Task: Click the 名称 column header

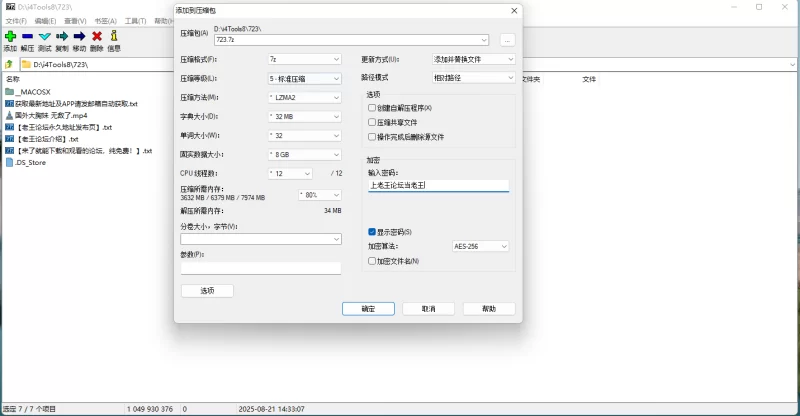Action: [13, 79]
